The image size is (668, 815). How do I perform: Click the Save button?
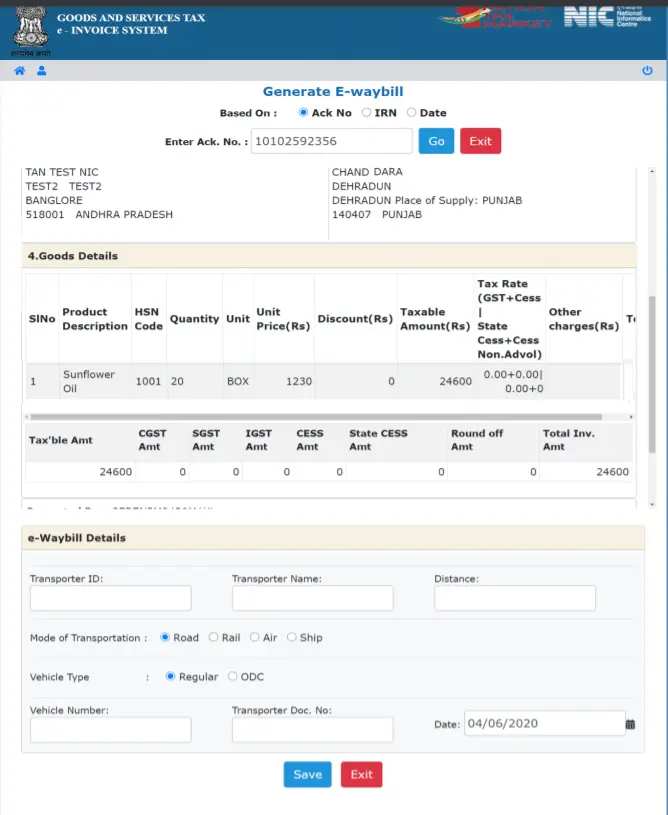307,774
